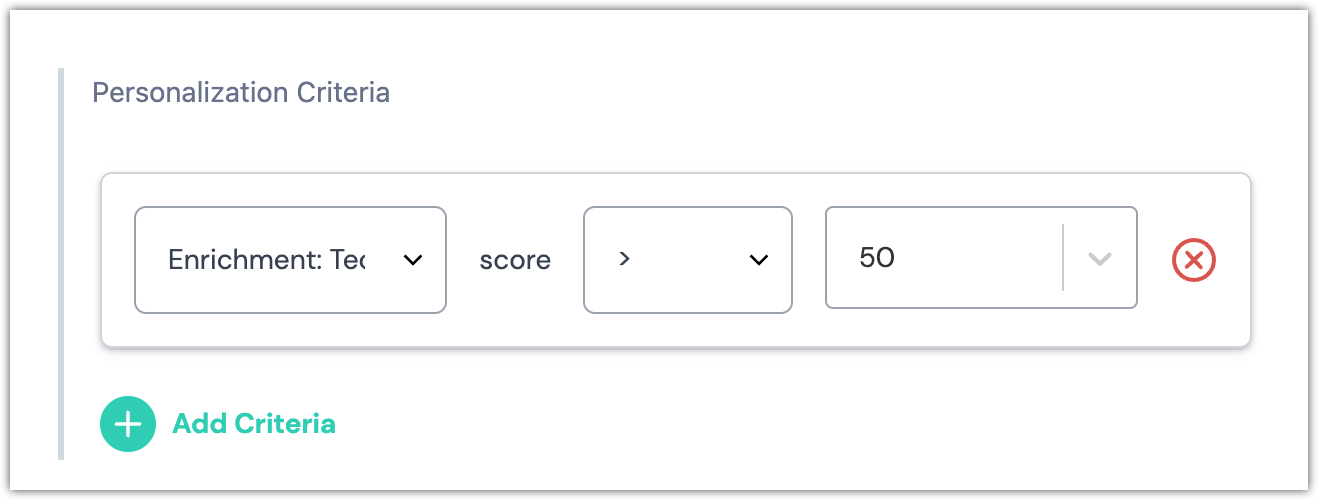1318x500 pixels.
Task: Click the vertical separator in the value field
Action: click(1063, 258)
